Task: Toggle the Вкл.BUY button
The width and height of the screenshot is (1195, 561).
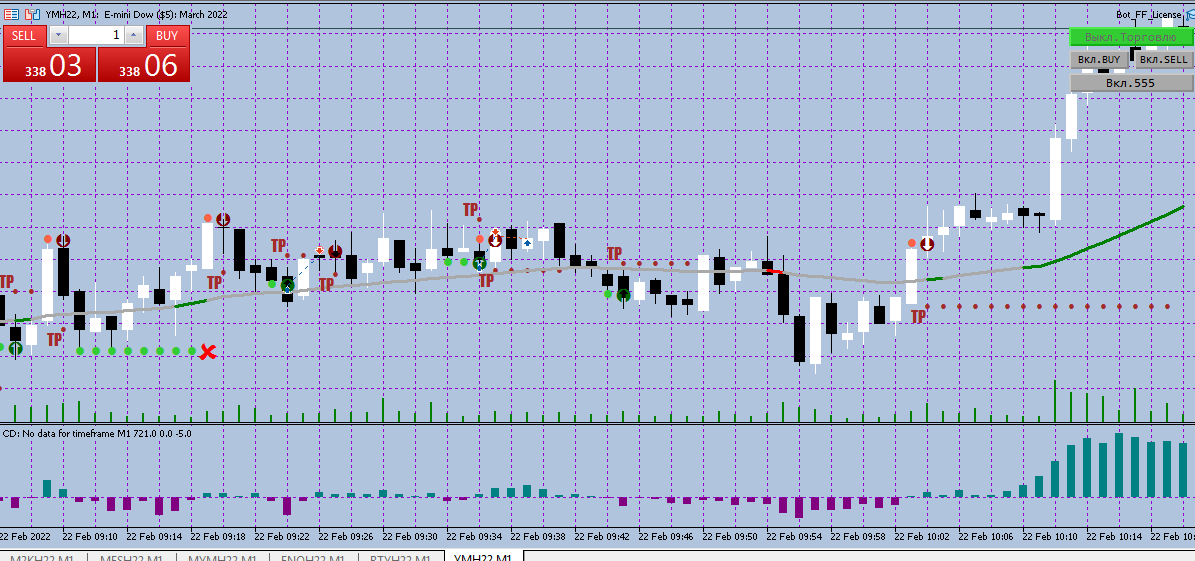Action: pos(1099,59)
